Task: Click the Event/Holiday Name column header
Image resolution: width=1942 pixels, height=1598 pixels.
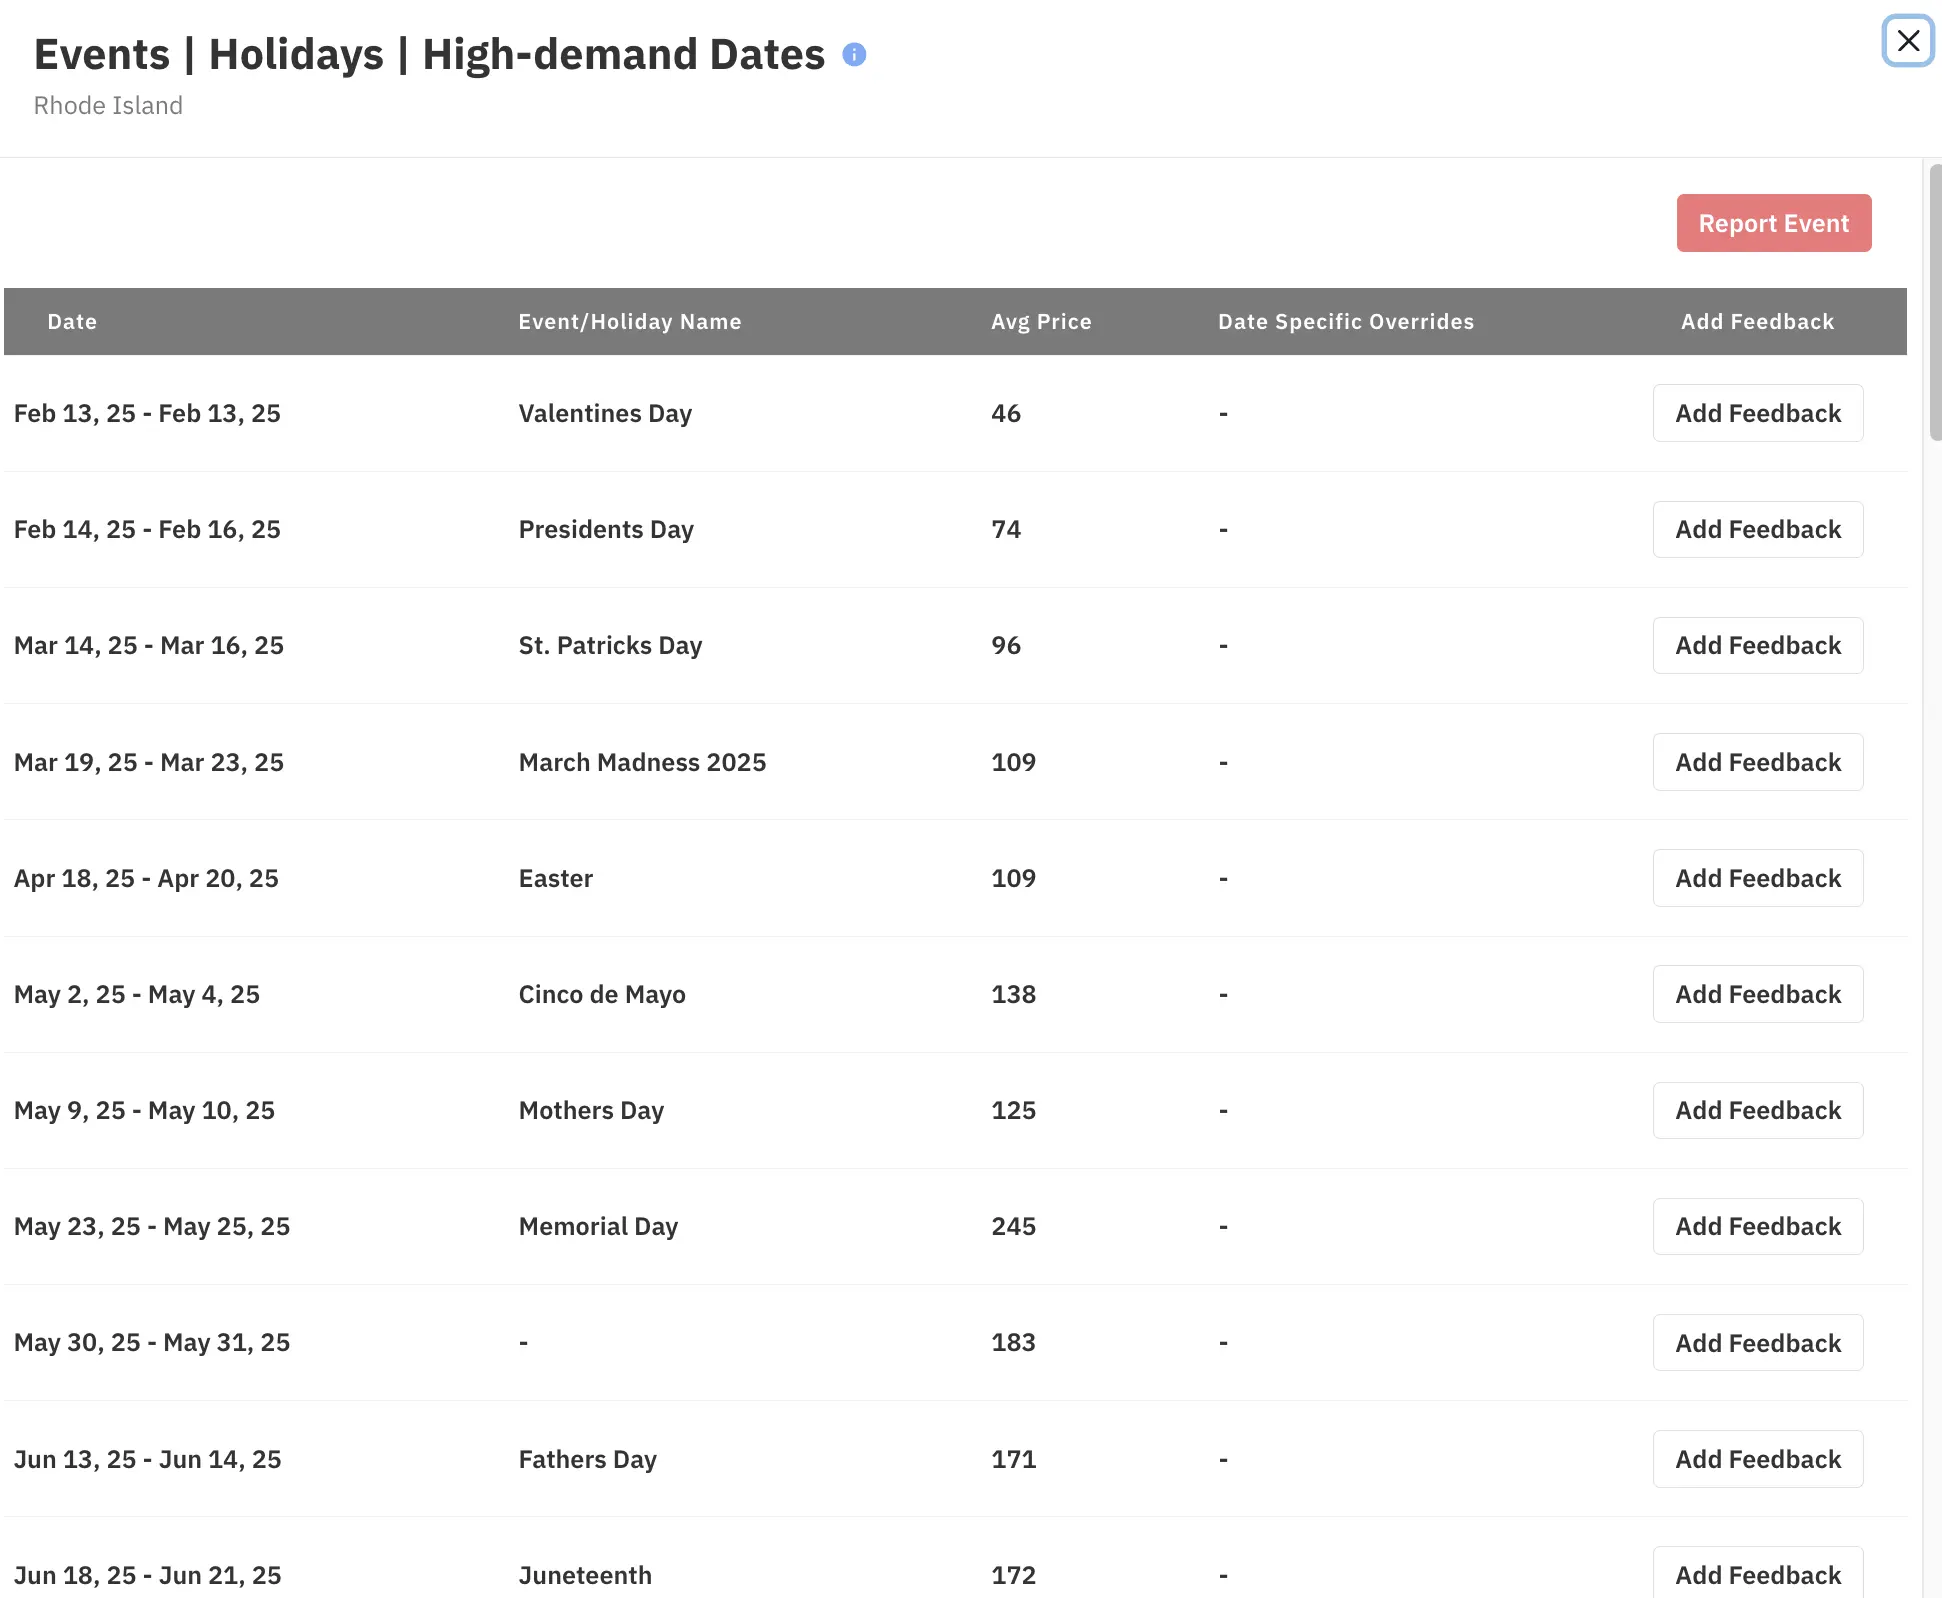Action: 629,322
